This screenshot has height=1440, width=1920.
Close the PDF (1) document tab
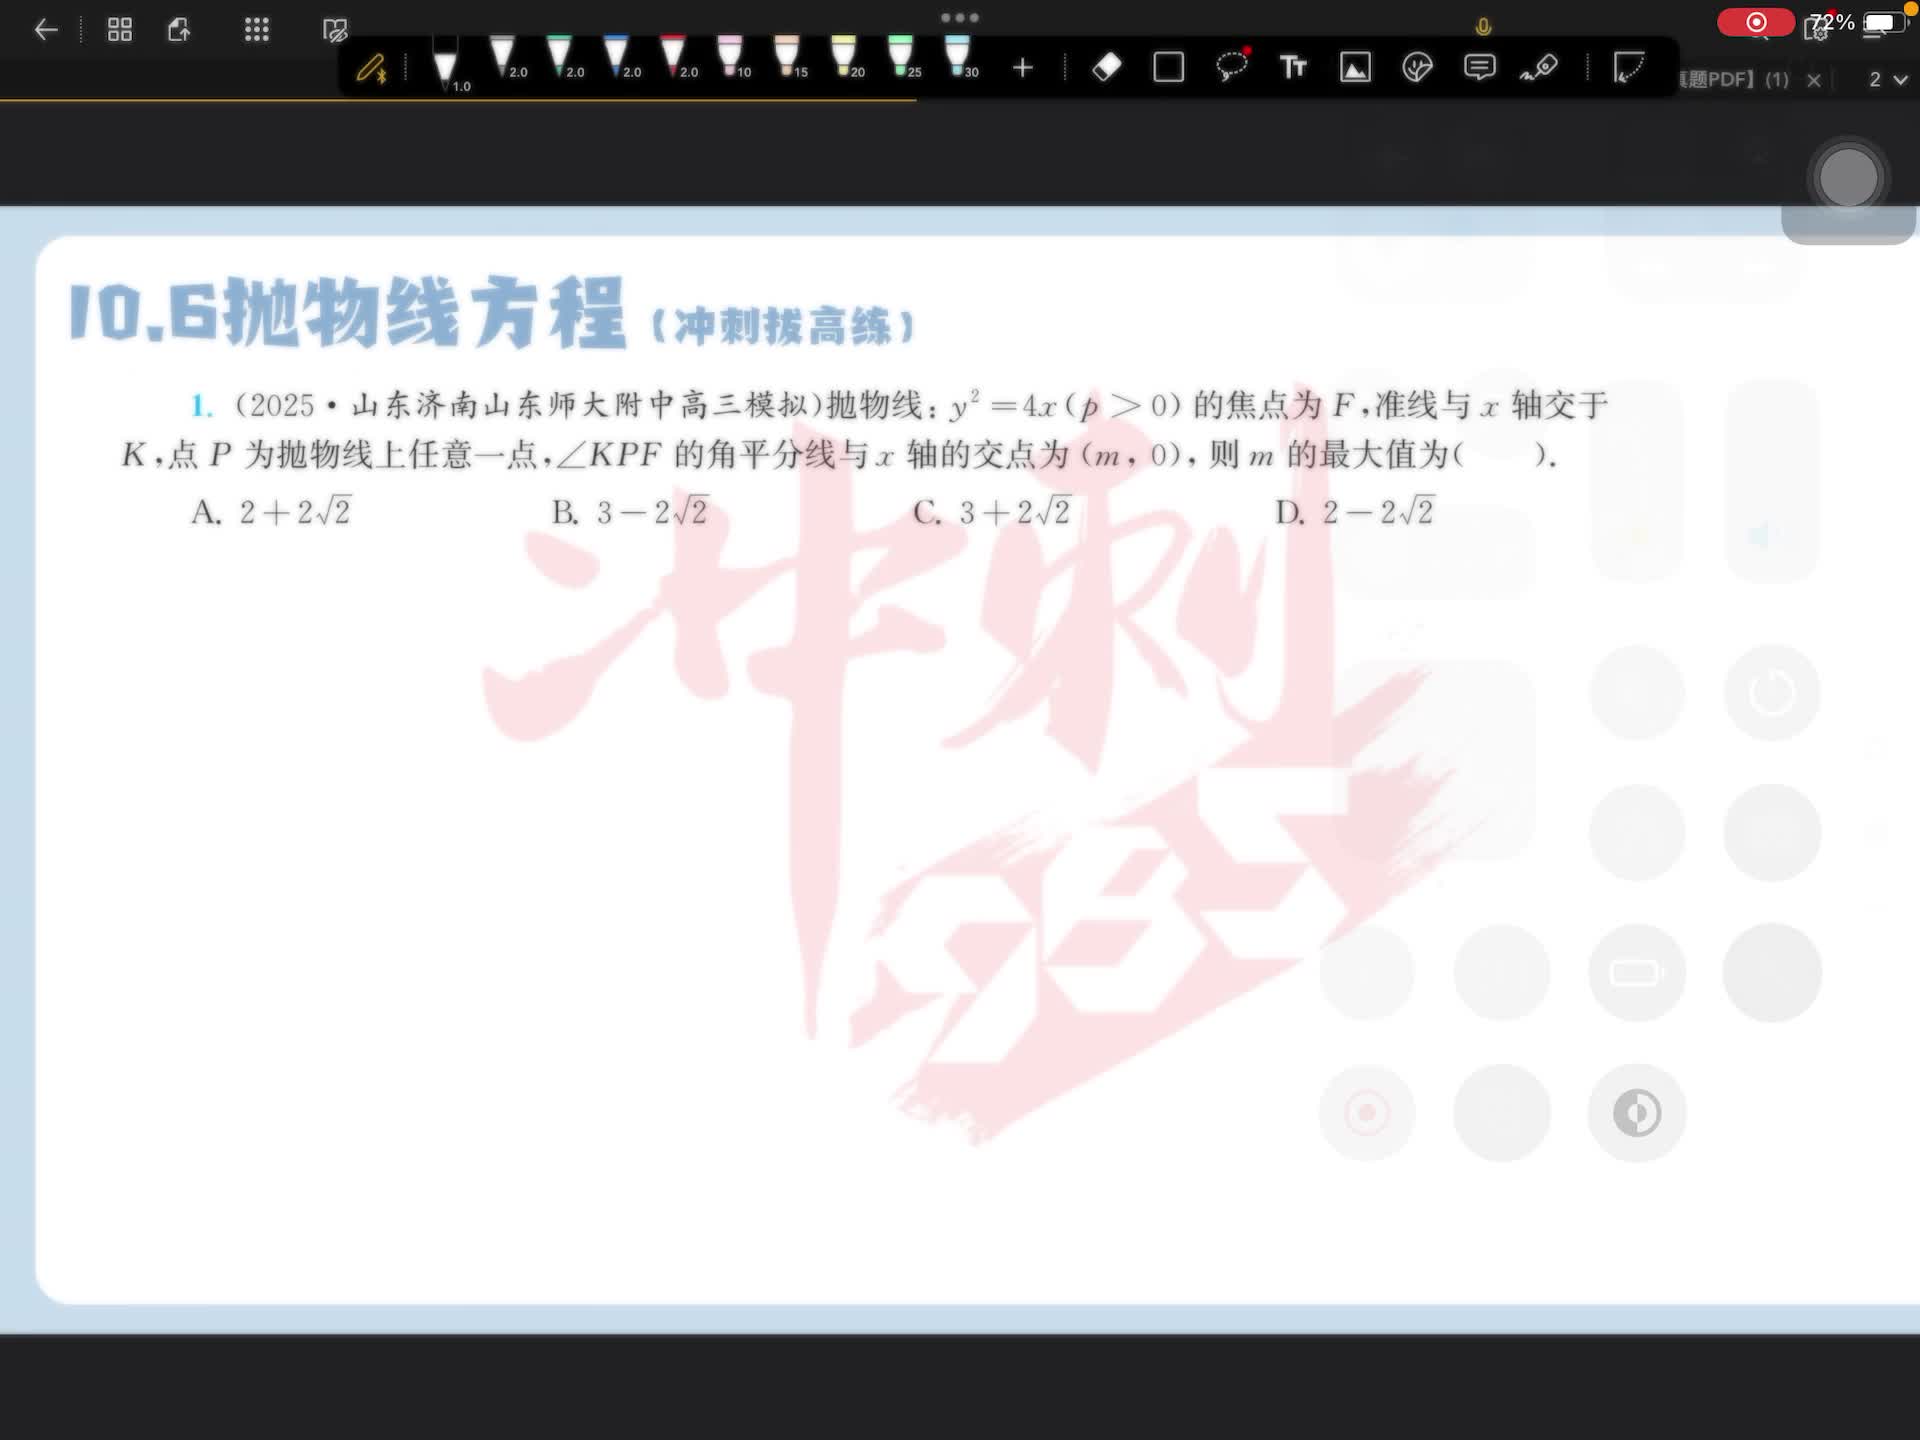1814,80
